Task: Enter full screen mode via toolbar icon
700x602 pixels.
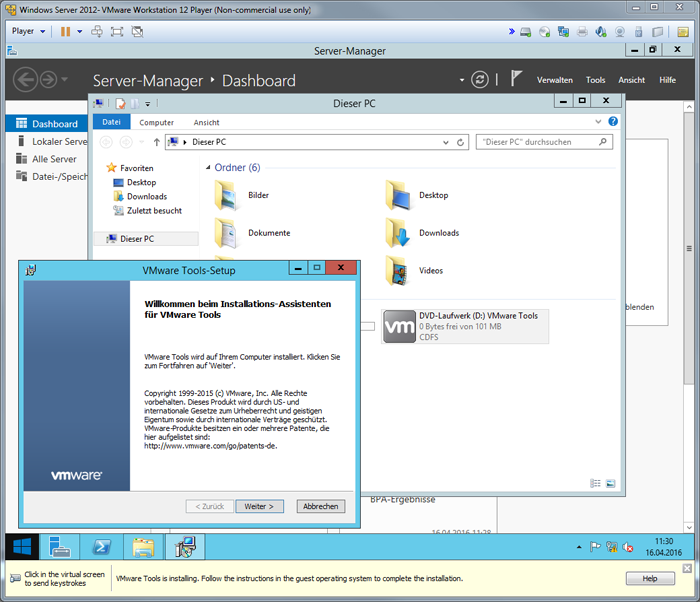Action: (x=117, y=31)
